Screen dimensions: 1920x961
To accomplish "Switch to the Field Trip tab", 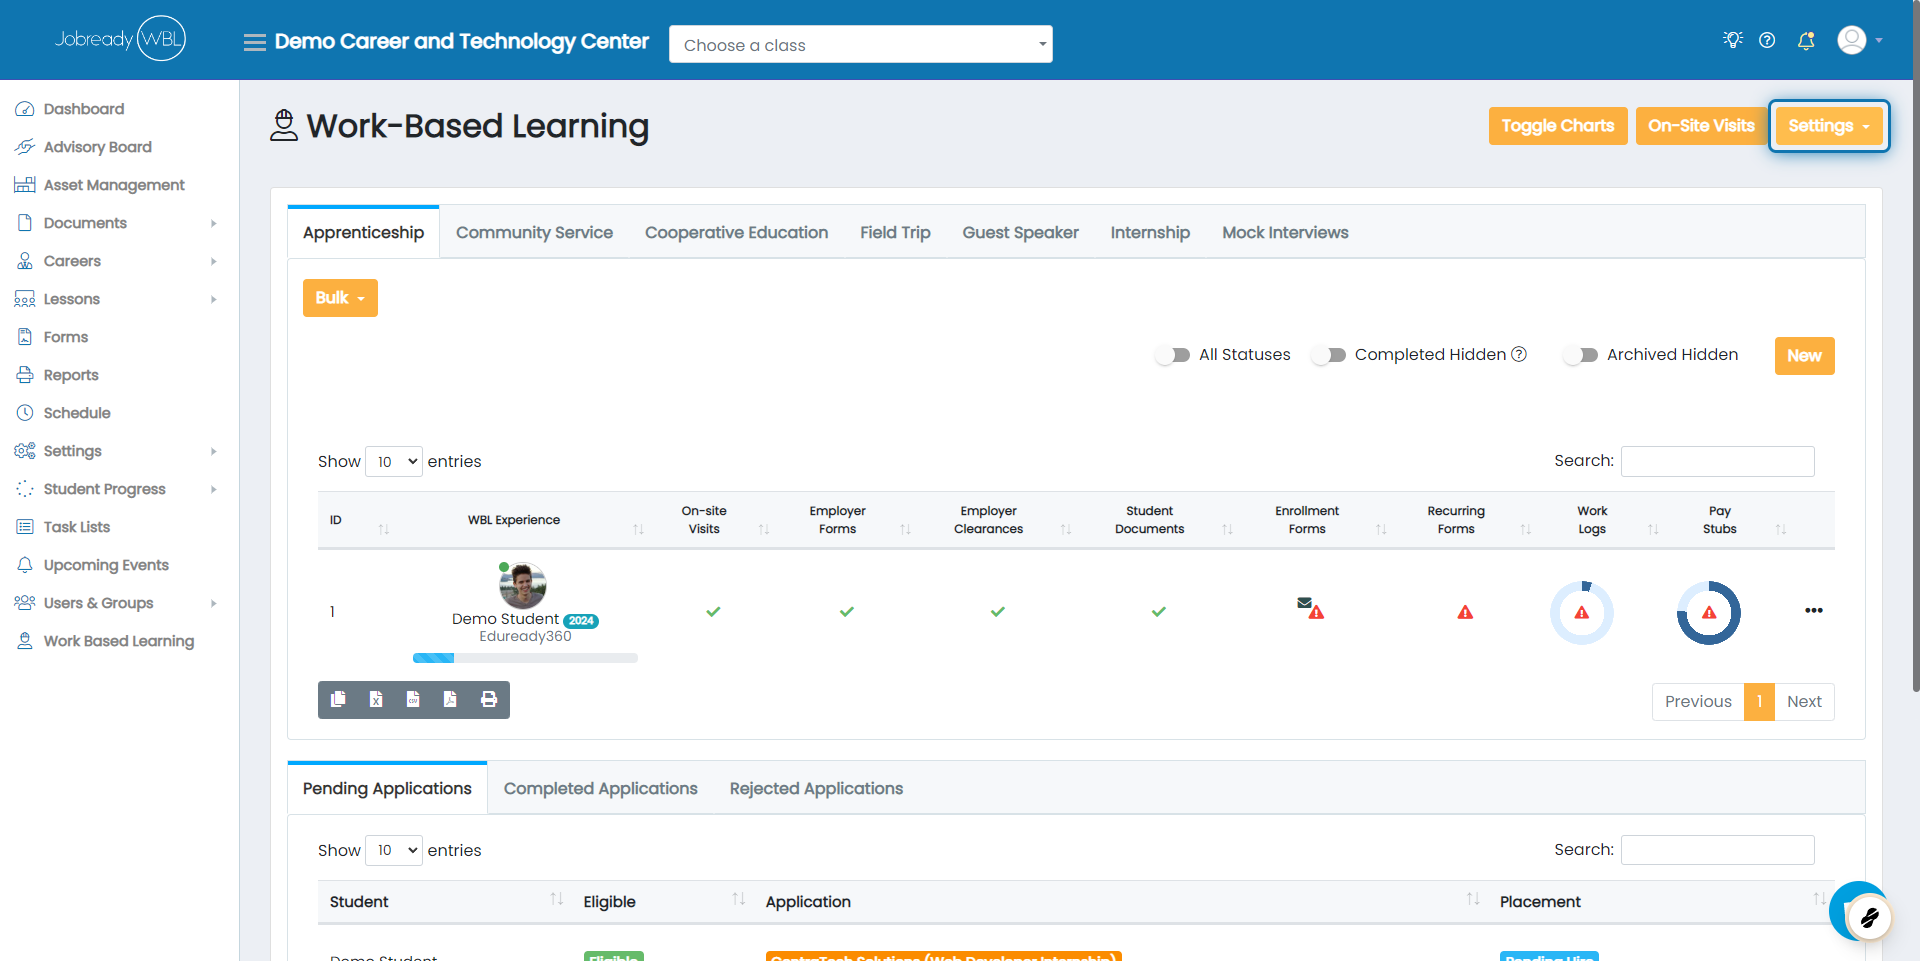I will pyautogui.click(x=895, y=232).
